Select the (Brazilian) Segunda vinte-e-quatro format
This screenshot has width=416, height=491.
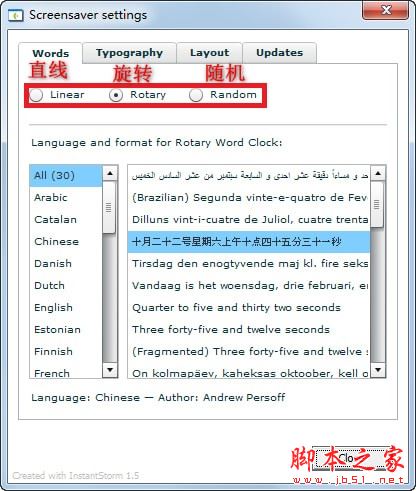tap(249, 197)
